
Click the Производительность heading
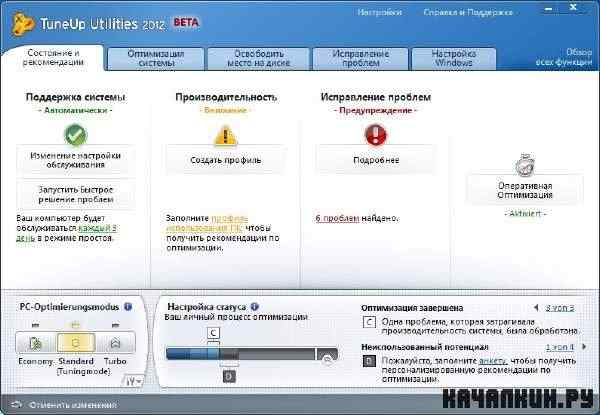226,97
